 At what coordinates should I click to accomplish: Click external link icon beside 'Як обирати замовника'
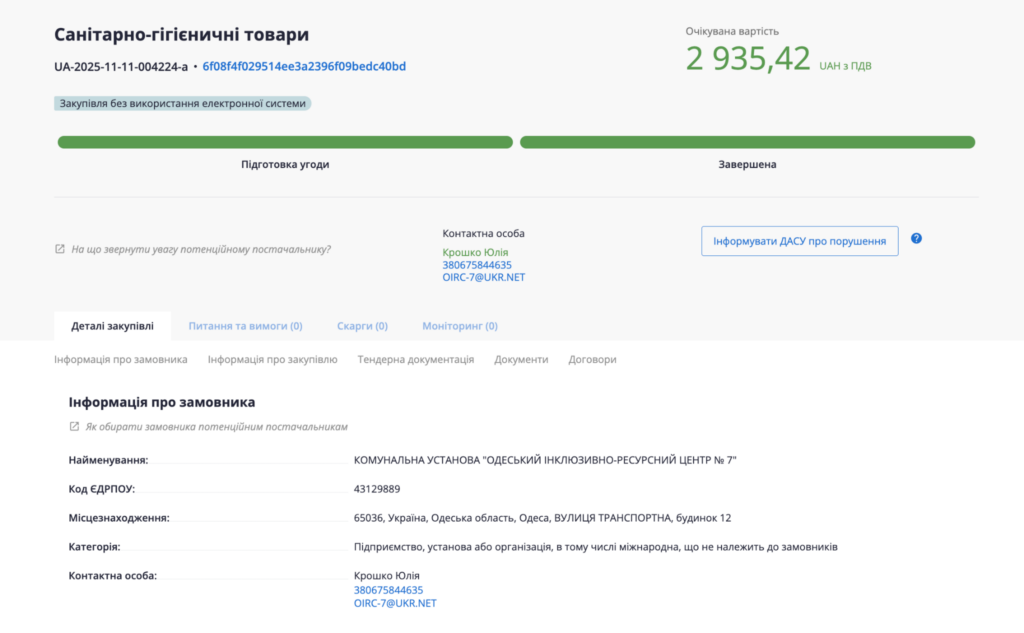click(x=74, y=427)
